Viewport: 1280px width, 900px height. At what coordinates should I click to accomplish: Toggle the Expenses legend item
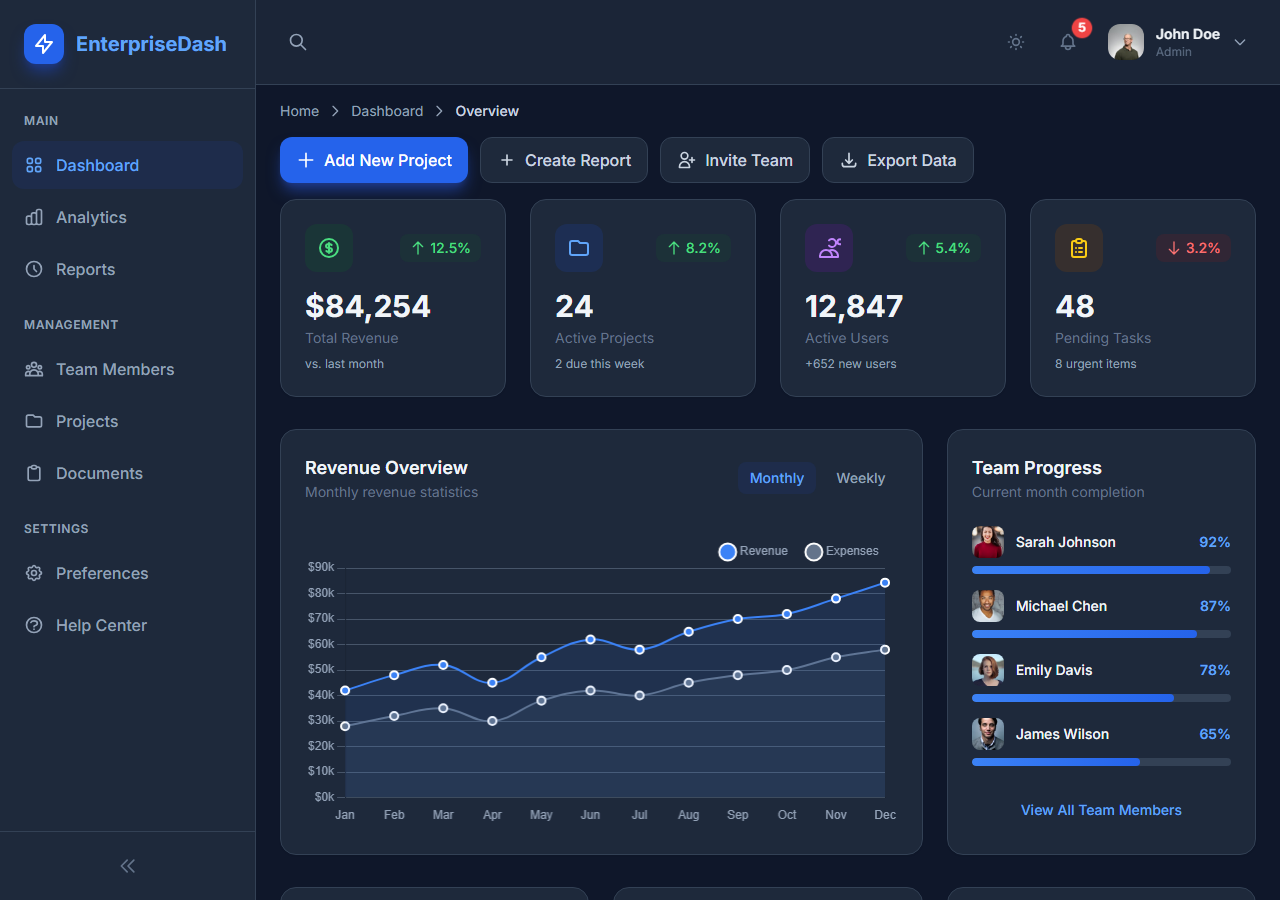pyautogui.click(x=842, y=551)
